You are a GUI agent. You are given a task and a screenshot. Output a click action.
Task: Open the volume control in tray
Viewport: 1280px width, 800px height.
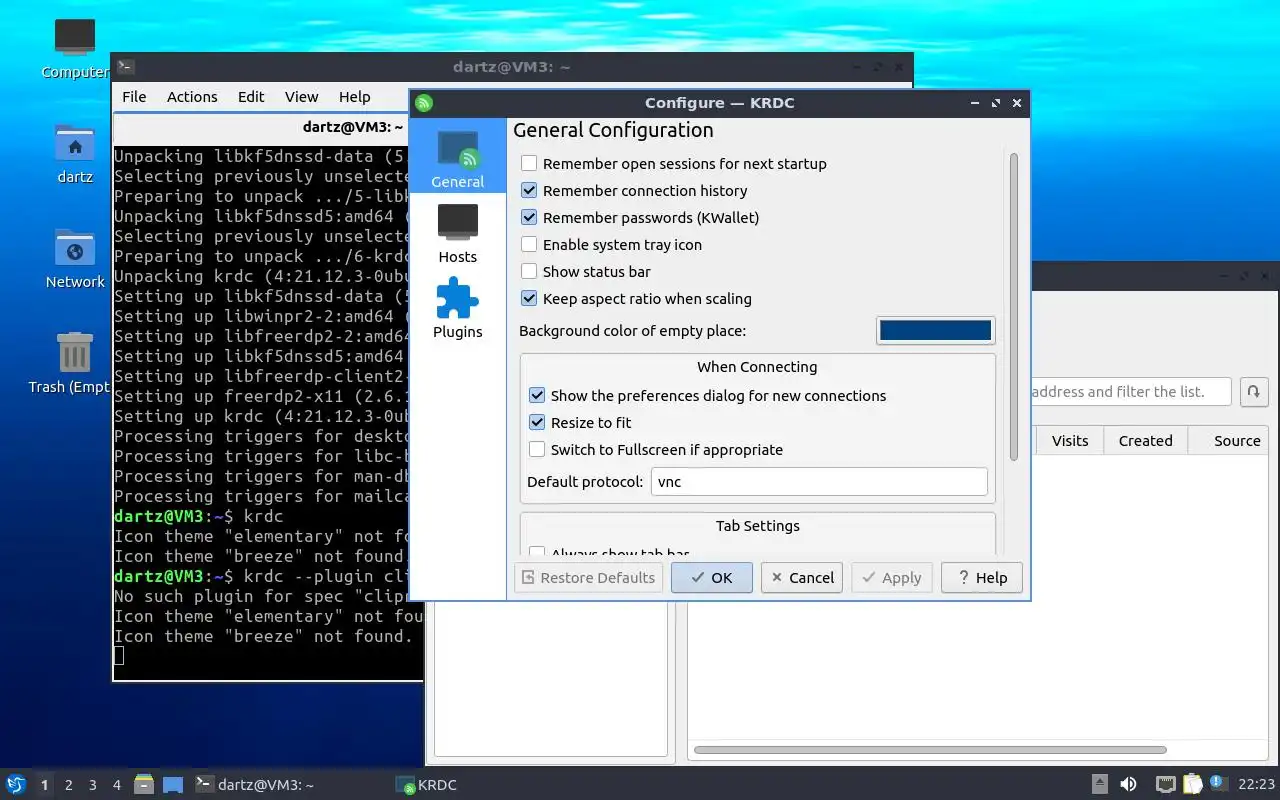pos(1128,785)
